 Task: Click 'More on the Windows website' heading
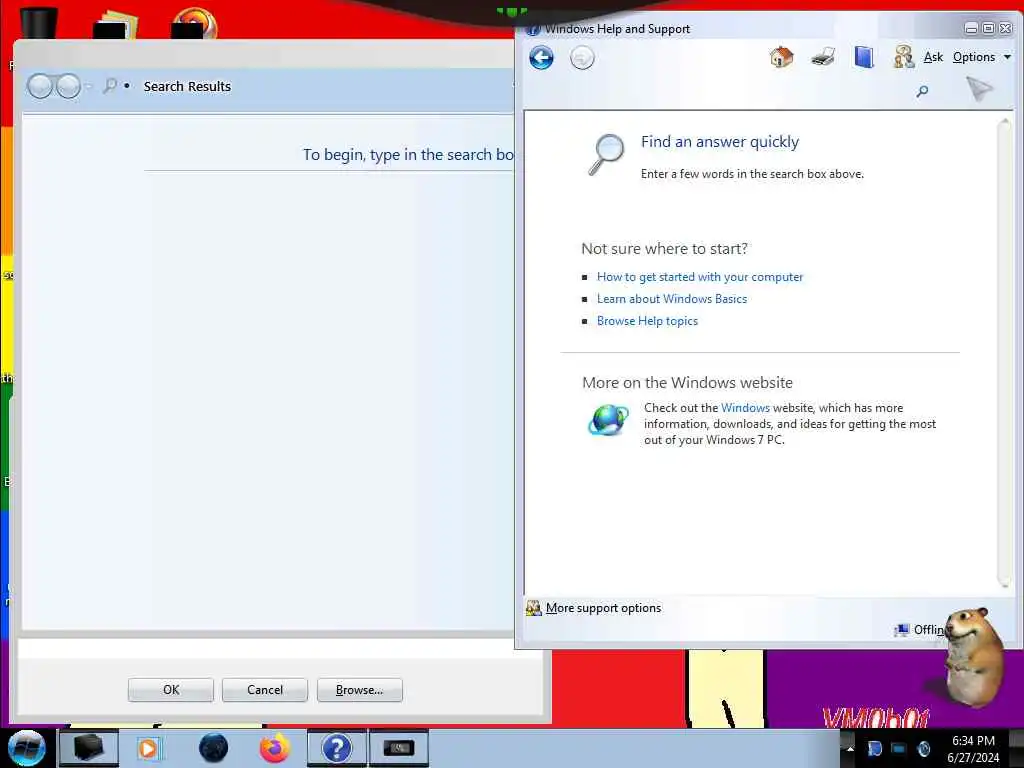pos(687,383)
